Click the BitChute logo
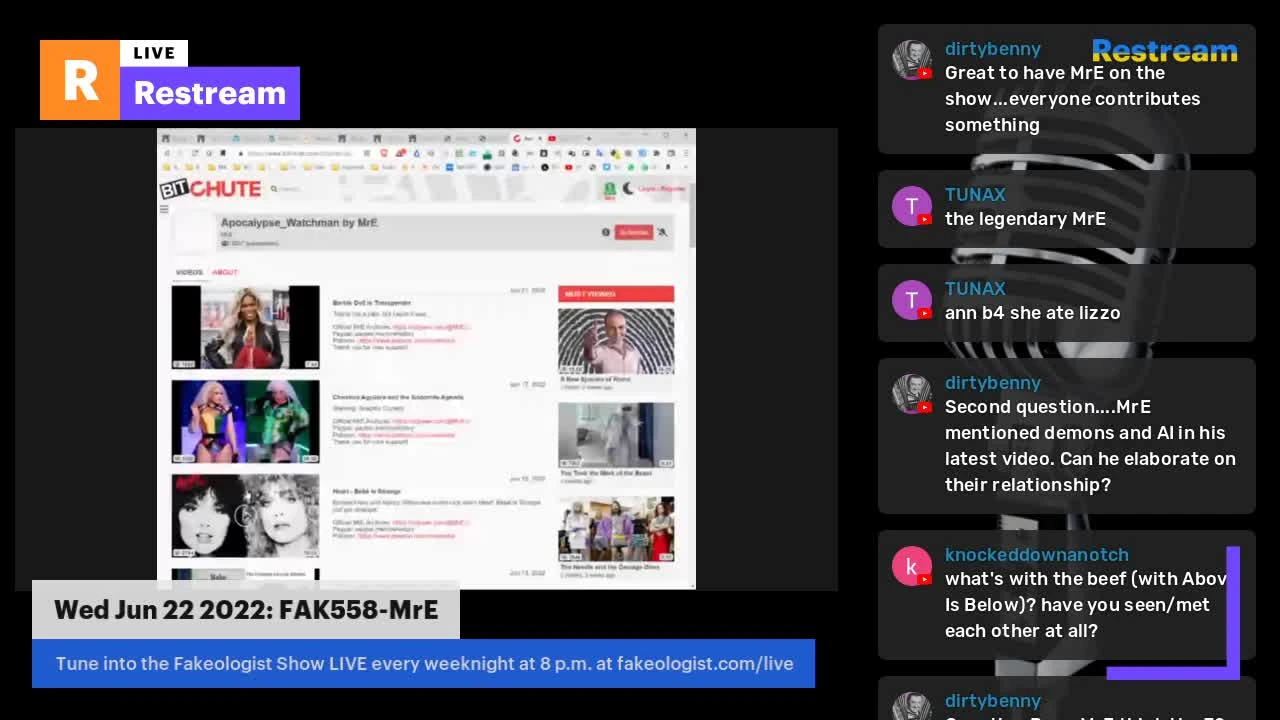 pos(211,189)
